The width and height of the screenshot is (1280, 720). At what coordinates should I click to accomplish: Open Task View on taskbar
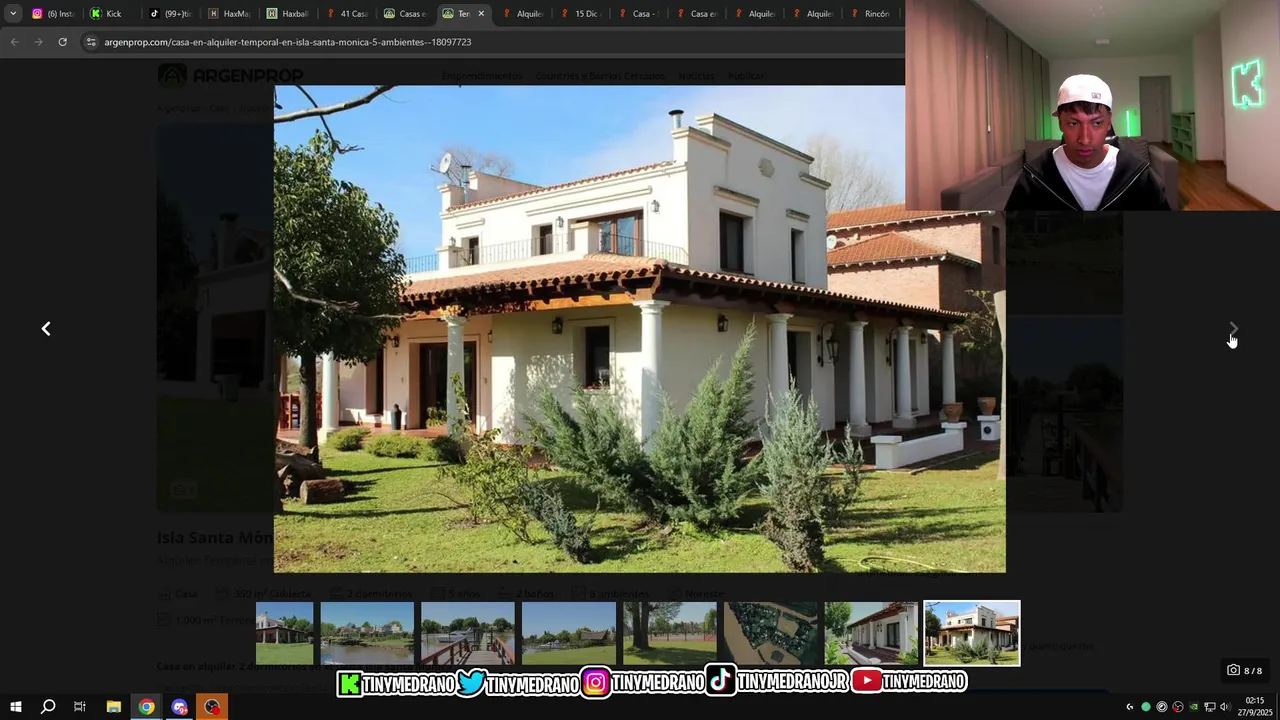click(x=80, y=707)
